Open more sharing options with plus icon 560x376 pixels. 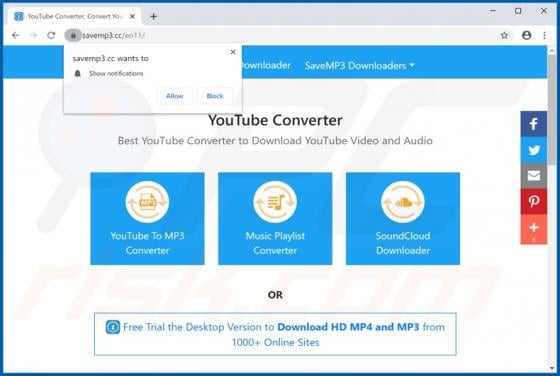point(534,229)
